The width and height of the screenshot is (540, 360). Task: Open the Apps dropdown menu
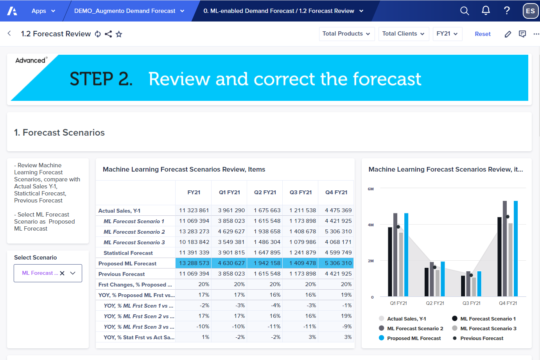coord(43,11)
